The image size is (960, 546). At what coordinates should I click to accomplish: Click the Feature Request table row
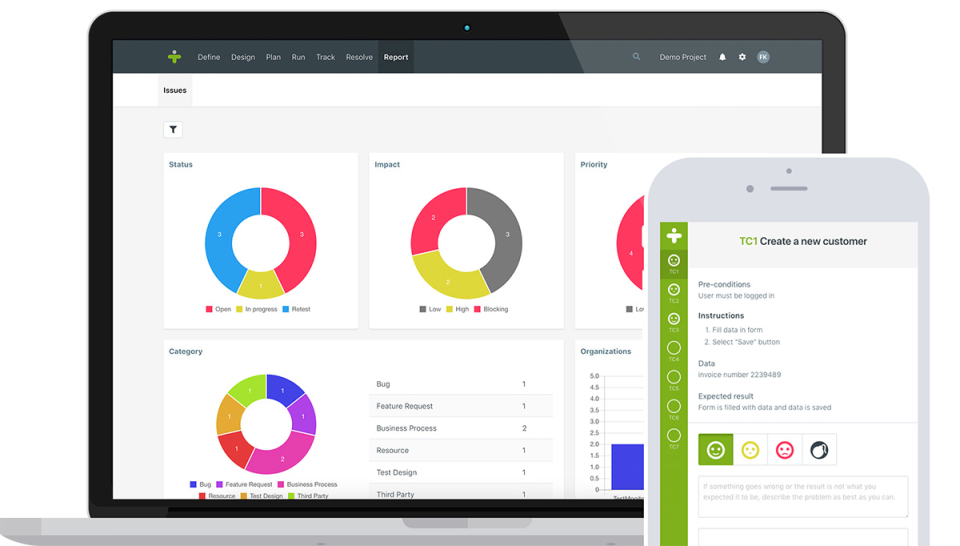tap(461, 406)
